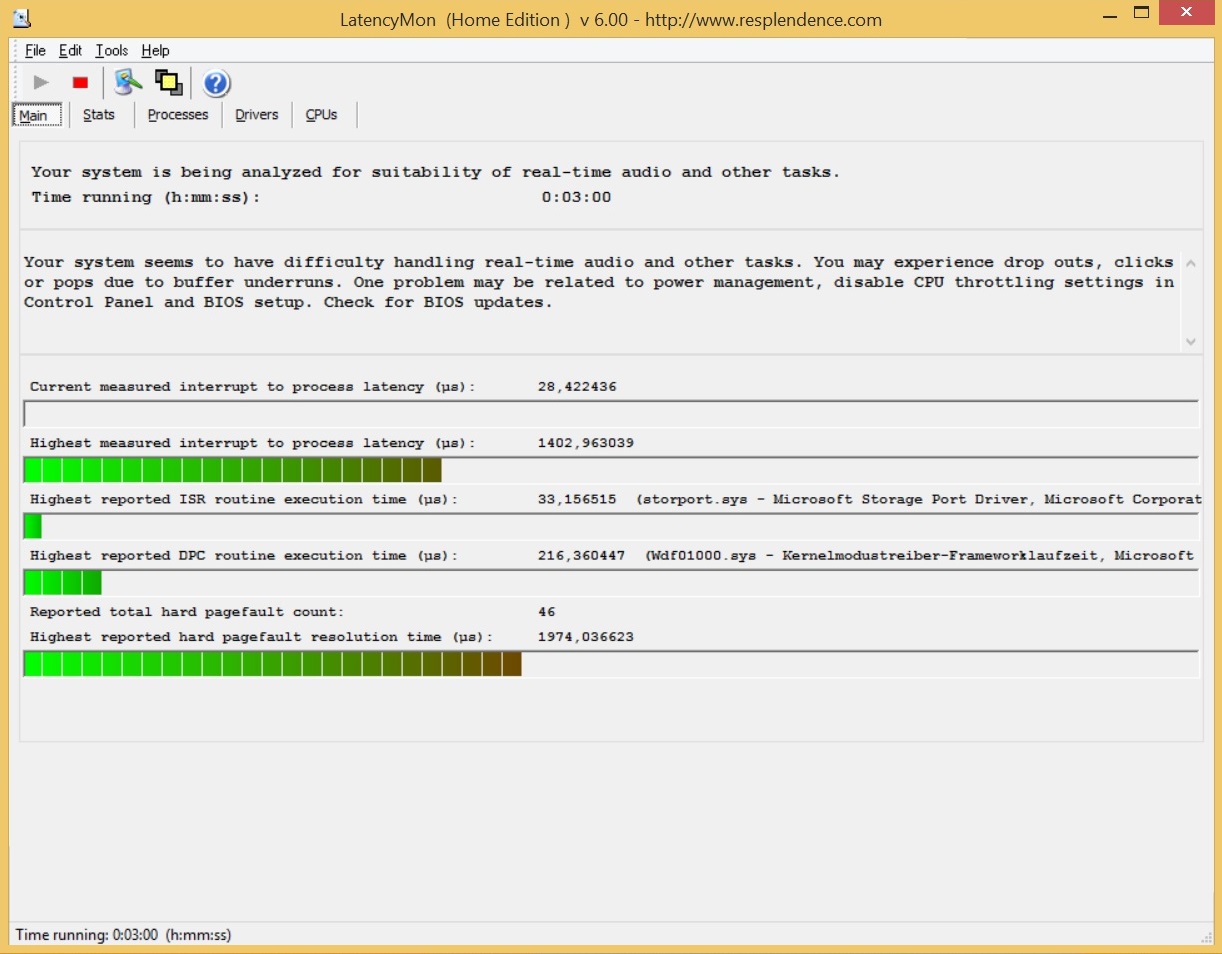Open the Edit menu
Image resolution: width=1222 pixels, height=954 pixels.
coord(70,50)
